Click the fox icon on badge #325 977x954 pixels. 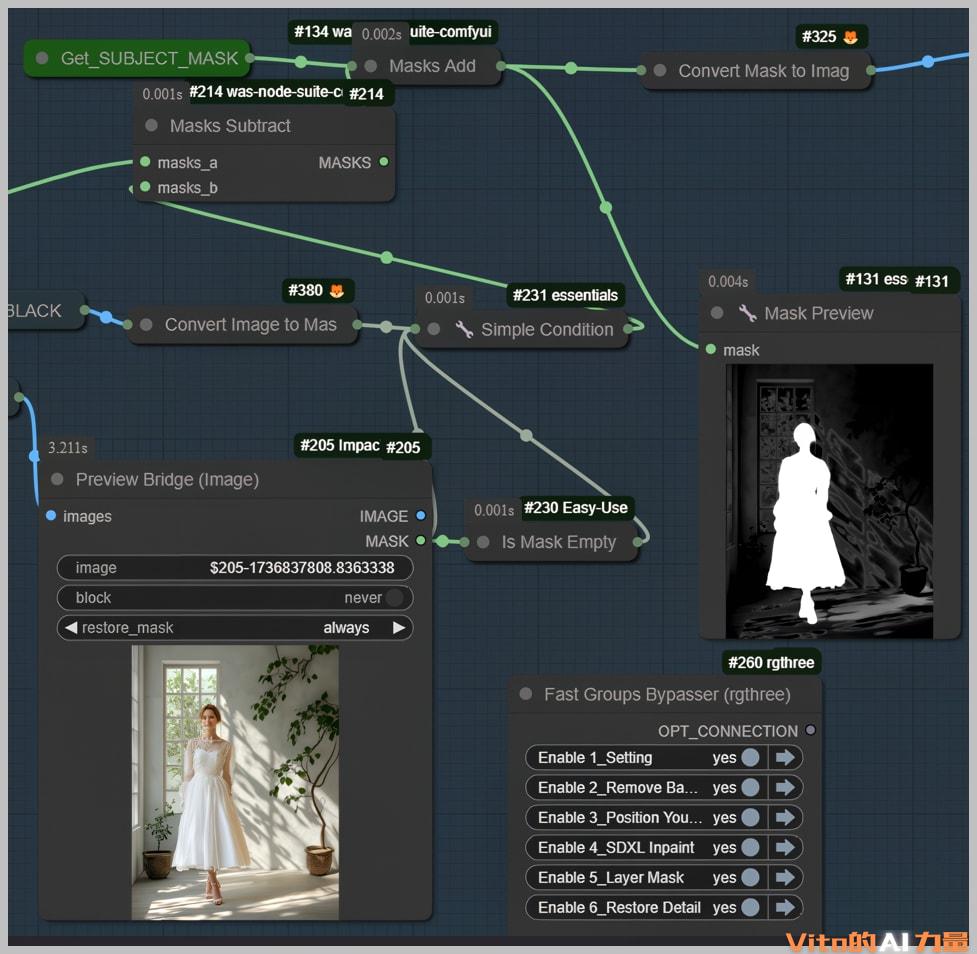coord(850,37)
